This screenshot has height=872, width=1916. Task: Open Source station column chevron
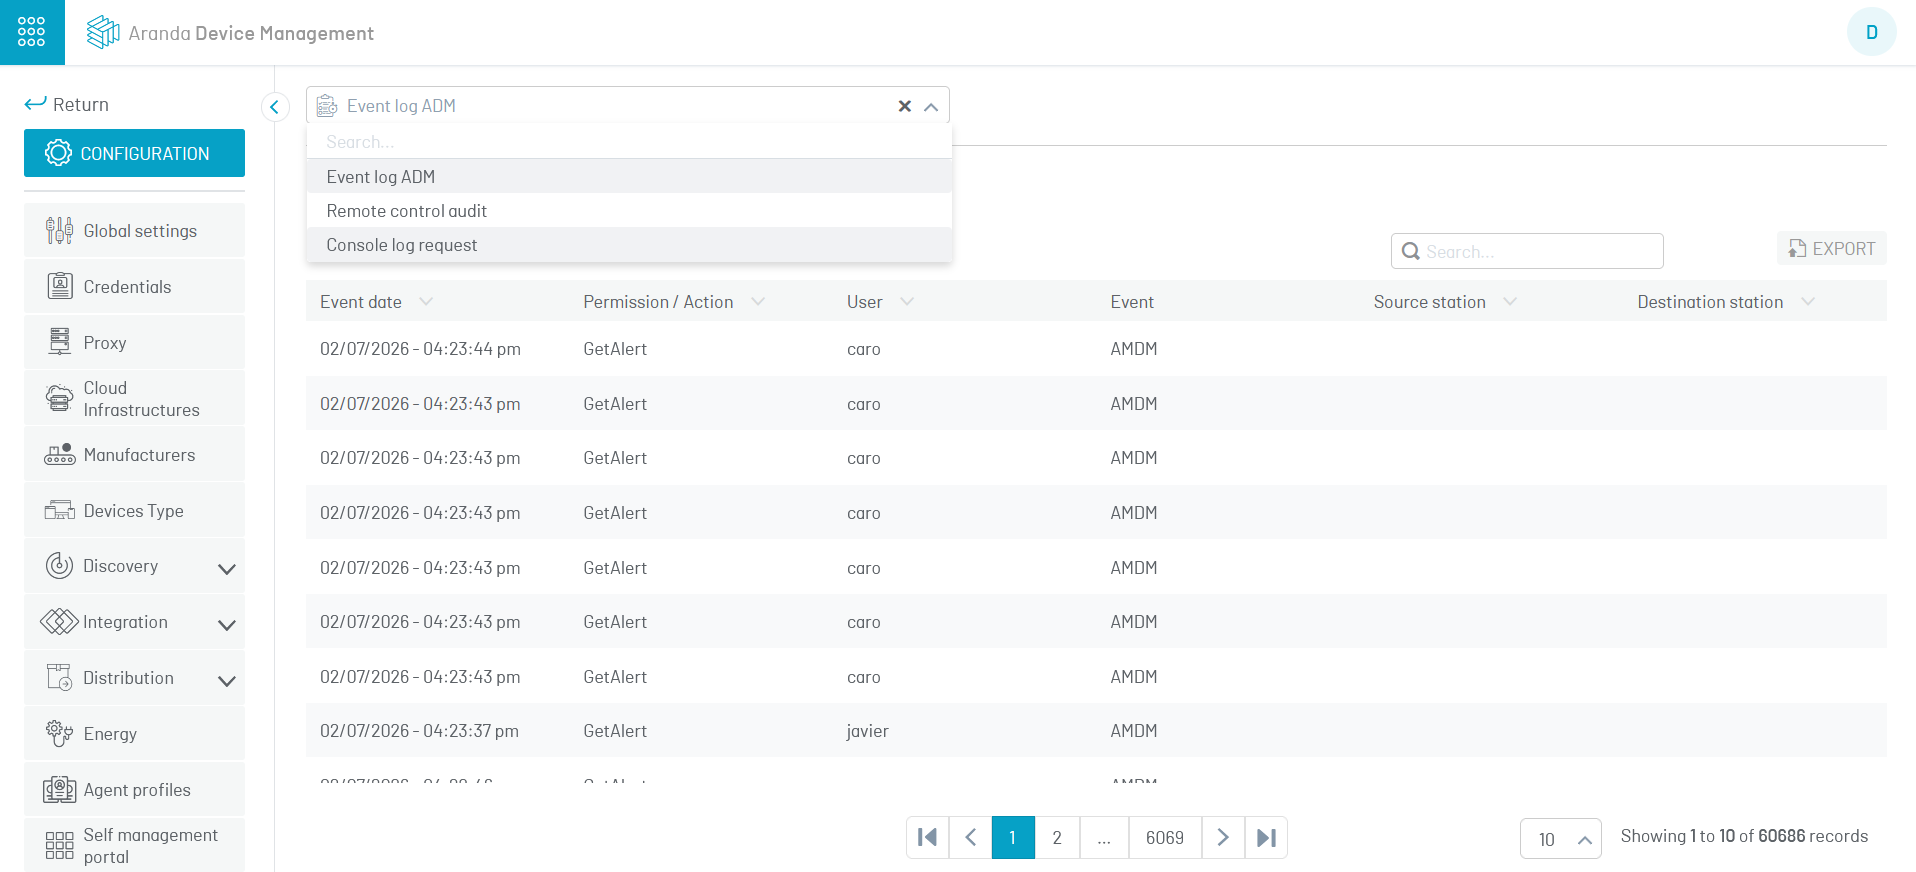point(1510,302)
